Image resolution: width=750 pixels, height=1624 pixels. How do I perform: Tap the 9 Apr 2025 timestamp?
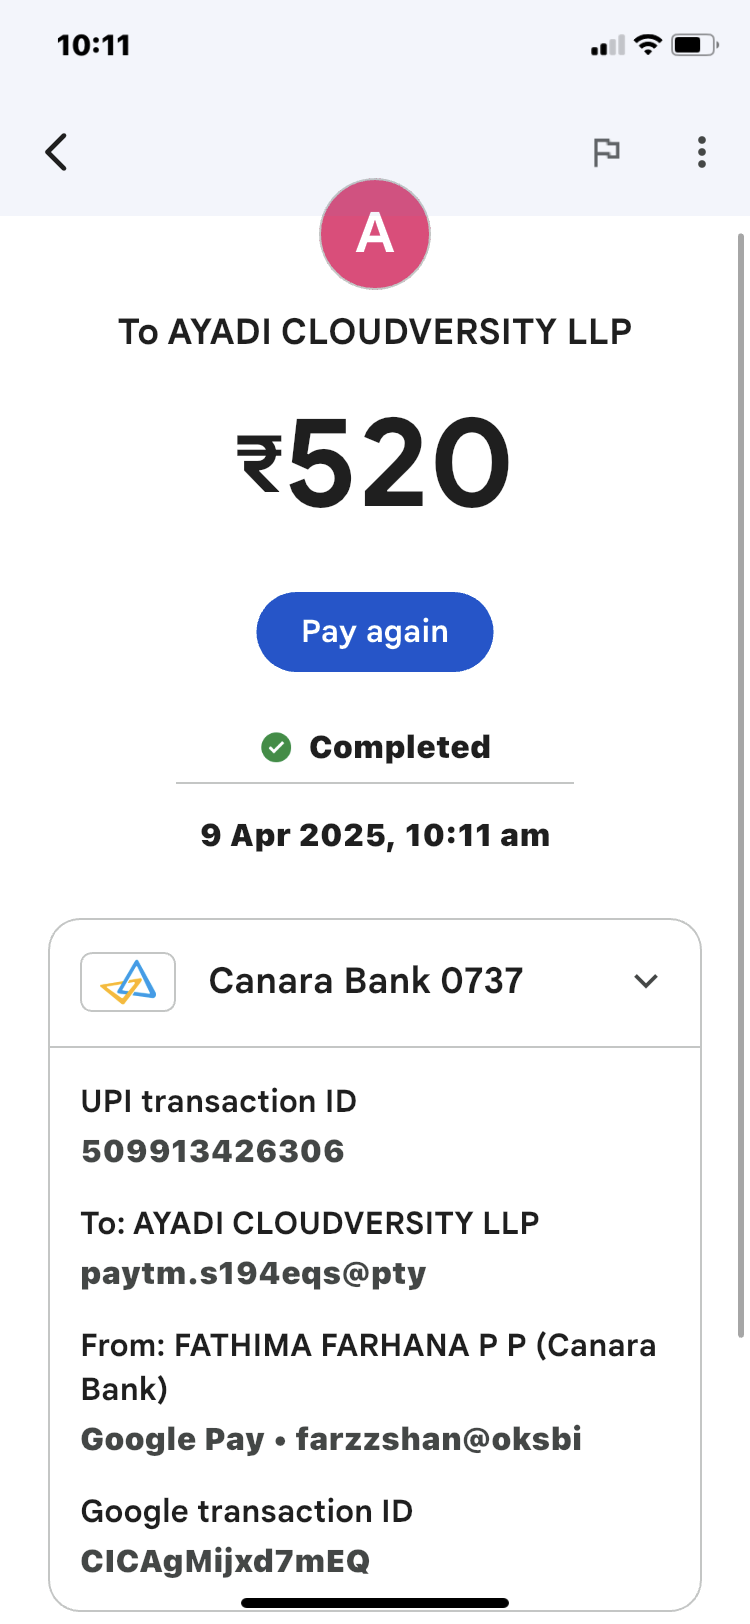pos(375,835)
